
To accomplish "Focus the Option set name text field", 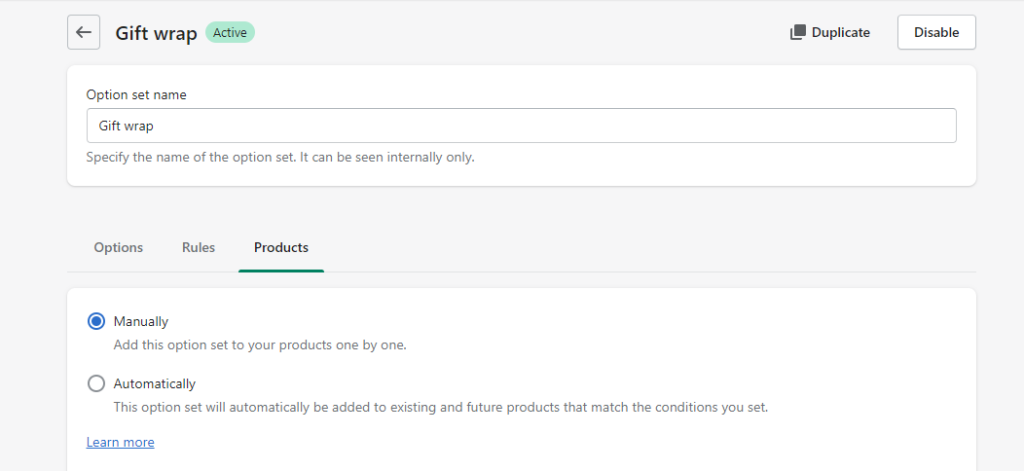I will pyautogui.click(x=521, y=125).
